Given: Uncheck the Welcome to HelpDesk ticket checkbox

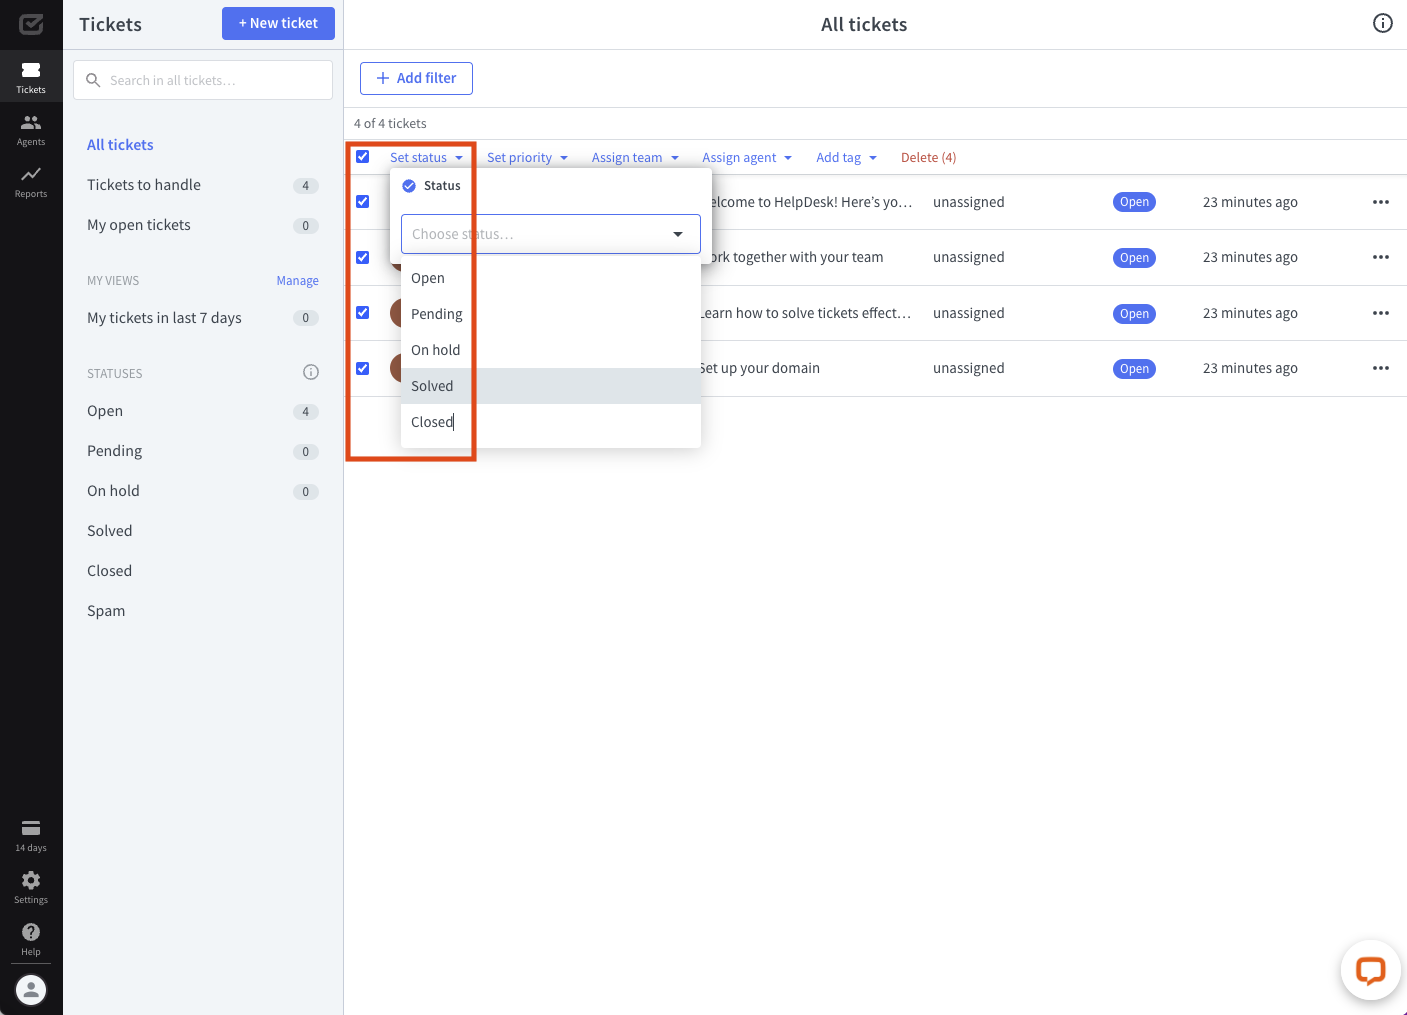Looking at the screenshot, I should (363, 202).
